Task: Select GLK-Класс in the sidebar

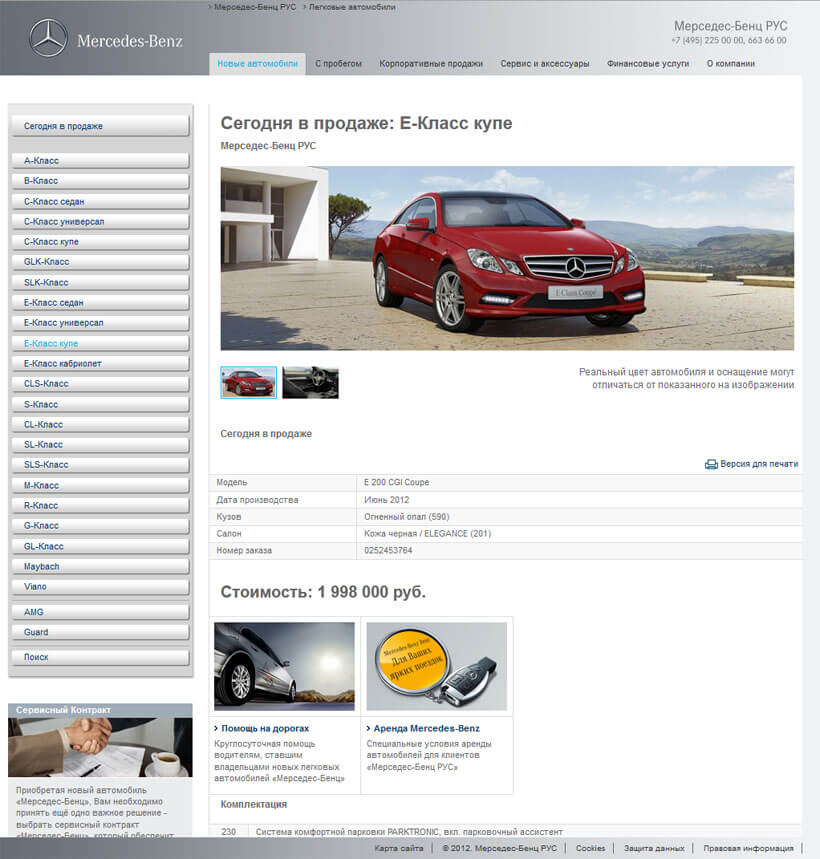Action: coord(100,262)
